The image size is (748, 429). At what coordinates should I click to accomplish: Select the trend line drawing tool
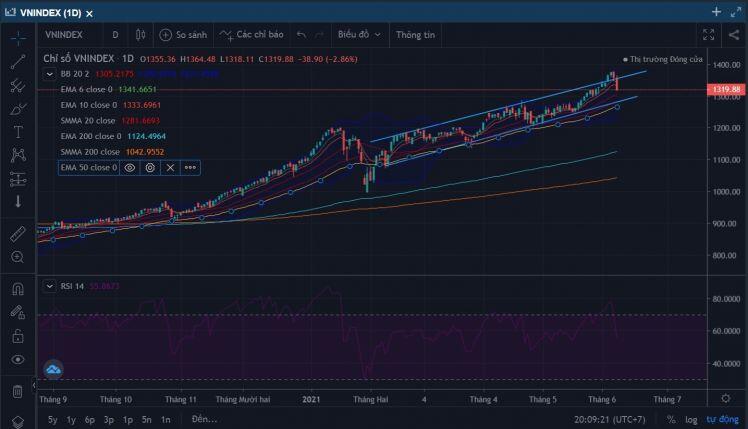tap(18, 62)
